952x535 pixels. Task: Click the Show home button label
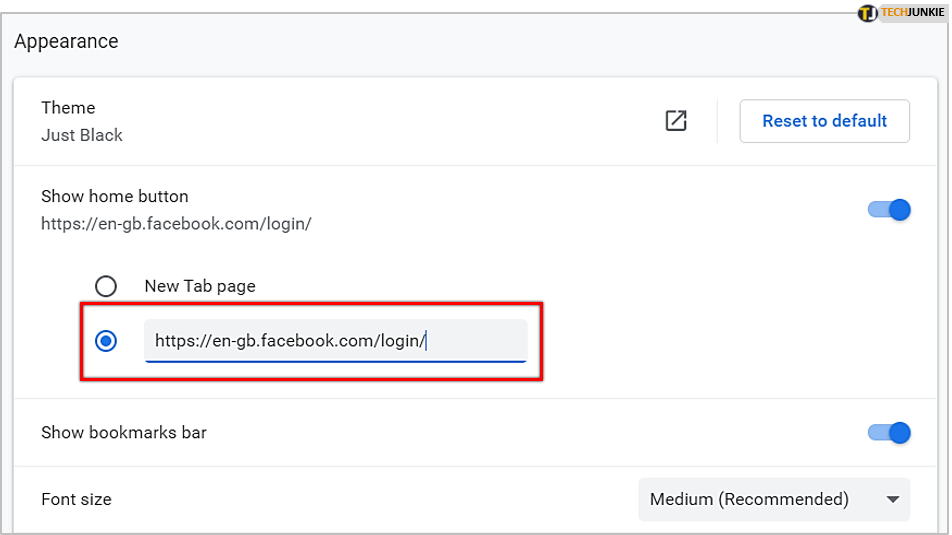coord(115,196)
